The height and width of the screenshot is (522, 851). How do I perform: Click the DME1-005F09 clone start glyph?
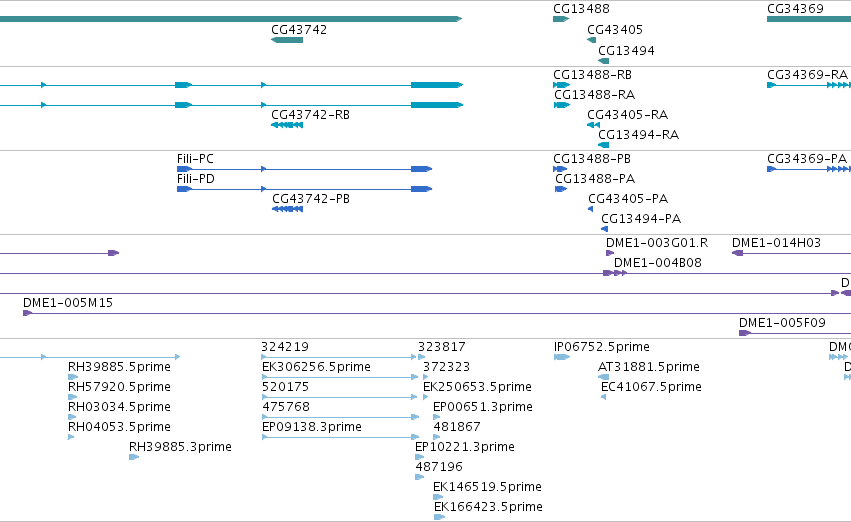click(745, 333)
